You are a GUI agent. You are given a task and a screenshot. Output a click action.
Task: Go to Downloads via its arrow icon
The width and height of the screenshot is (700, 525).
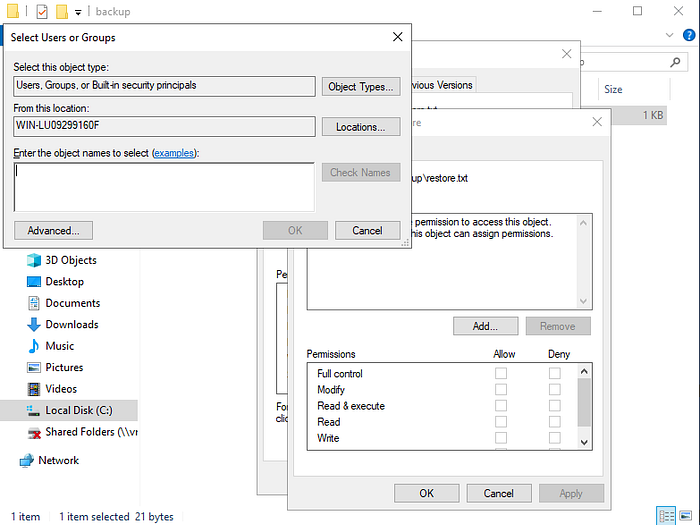pos(34,325)
